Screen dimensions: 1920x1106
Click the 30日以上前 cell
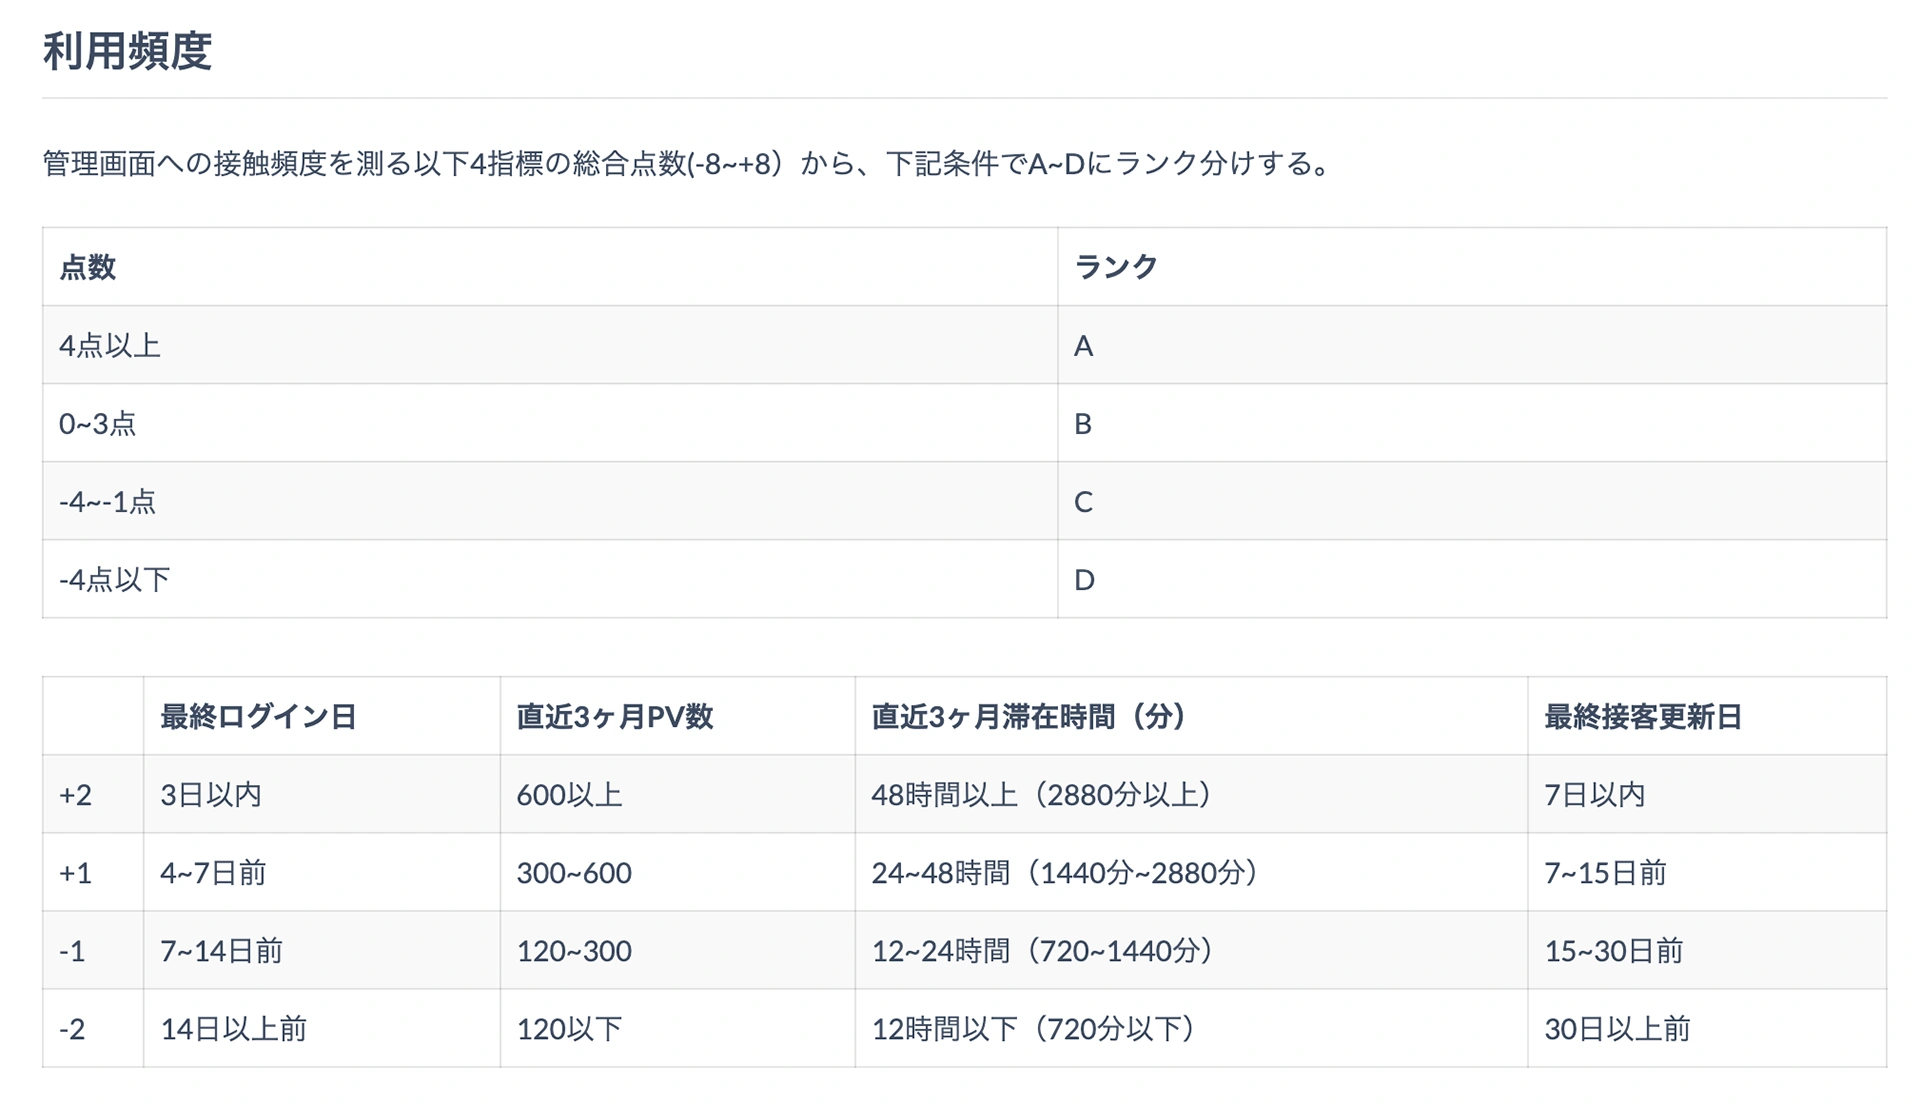click(1707, 1028)
